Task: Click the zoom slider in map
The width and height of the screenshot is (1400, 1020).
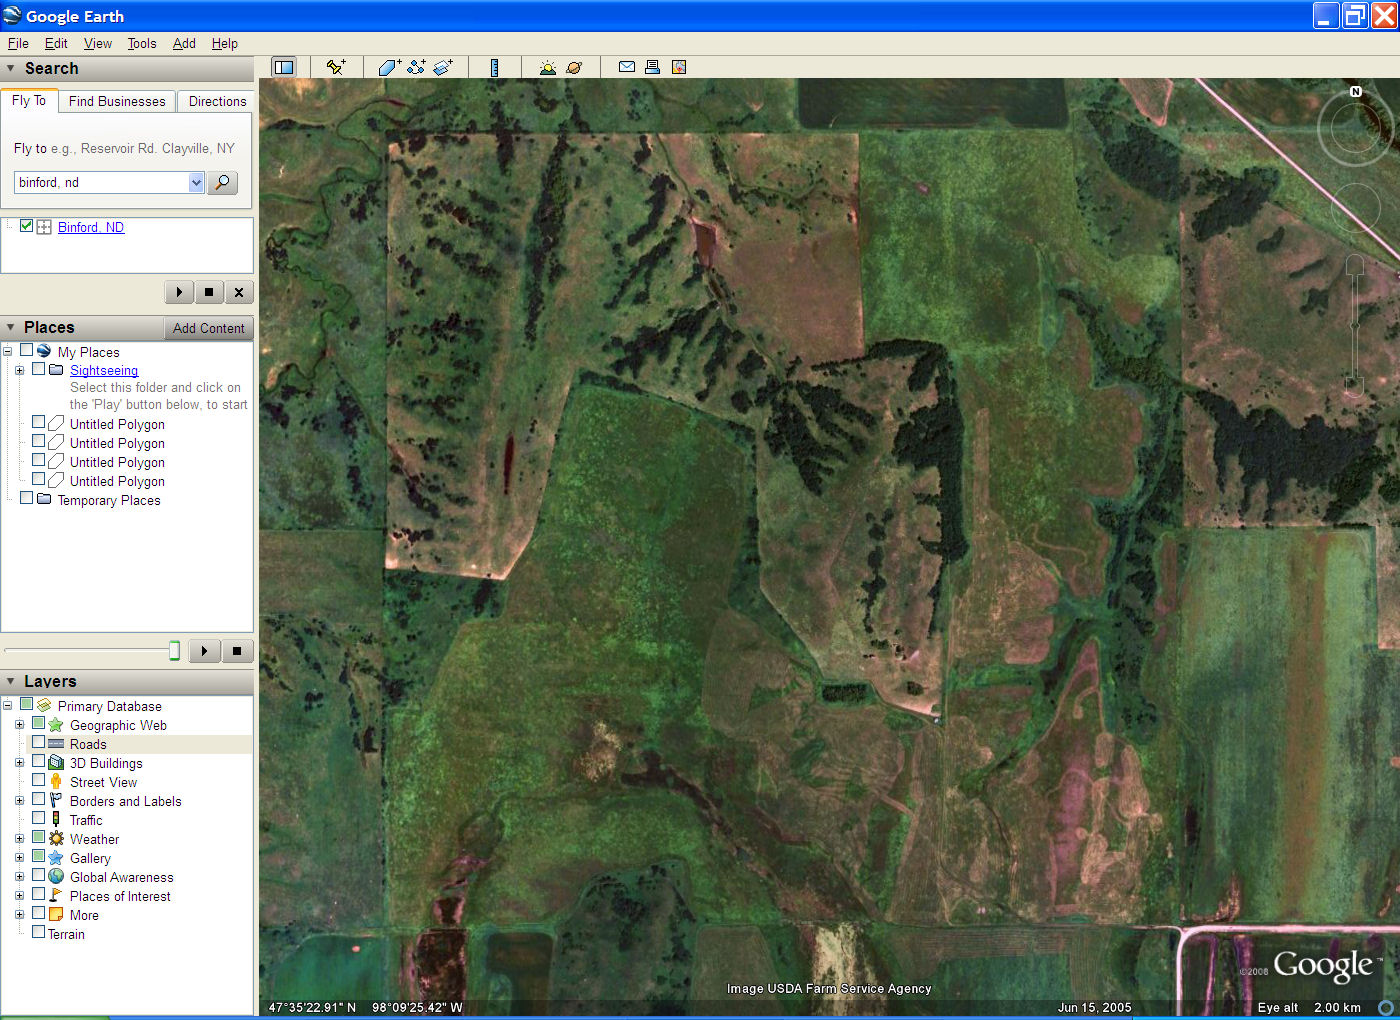Action: 1354,326
